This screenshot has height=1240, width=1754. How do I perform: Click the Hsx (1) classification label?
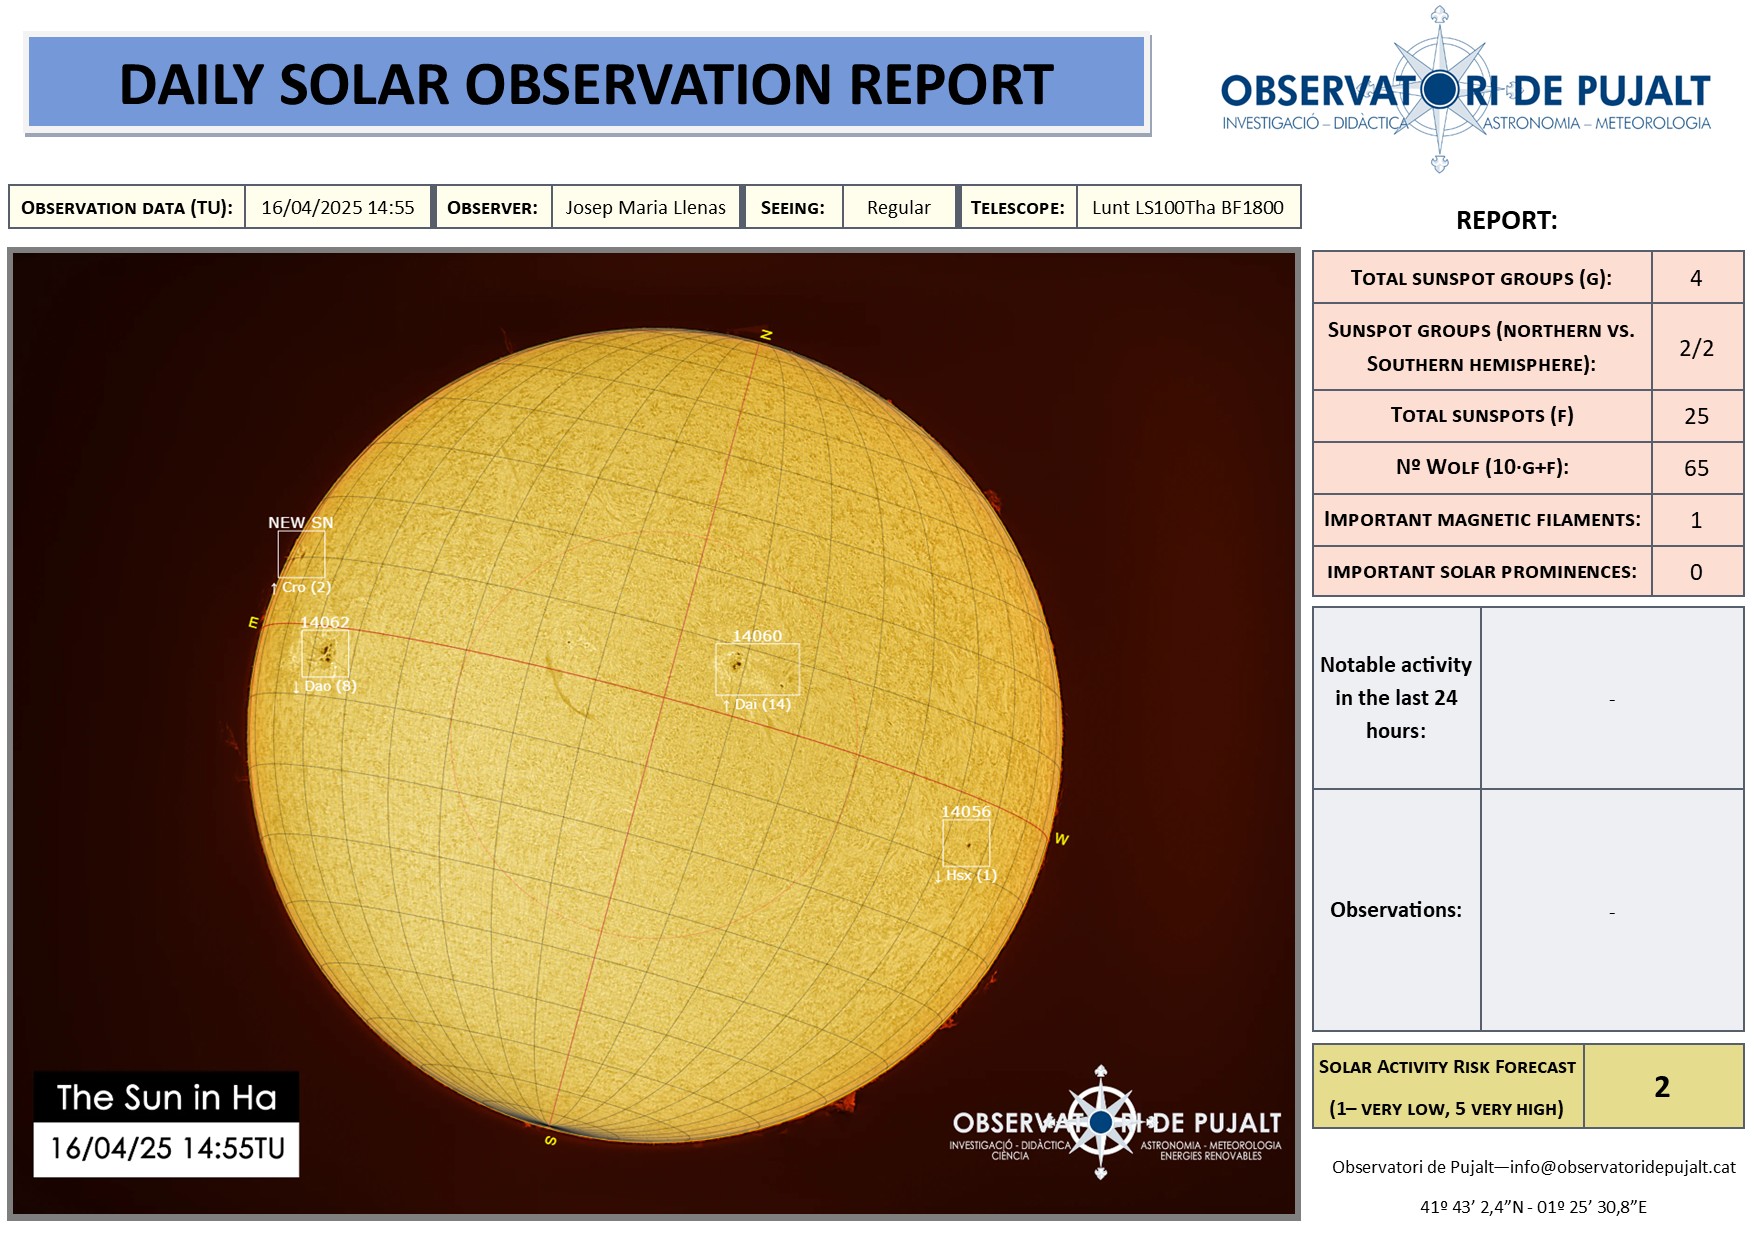pos(965,875)
